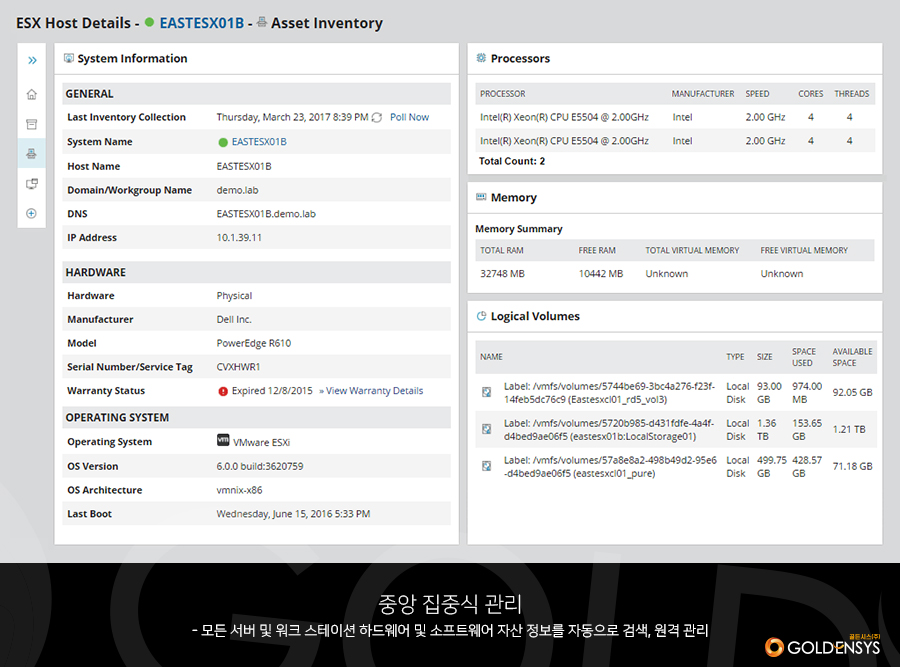Click the GENERAL section header
Image resolution: width=900 pixels, height=667 pixels.
pos(256,94)
